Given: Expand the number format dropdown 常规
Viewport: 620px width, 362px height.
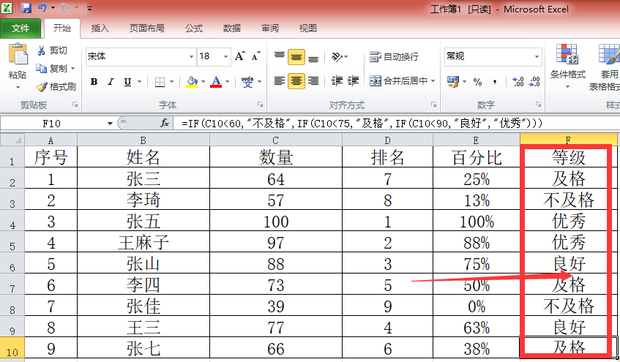Looking at the screenshot, I should (x=537, y=57).
